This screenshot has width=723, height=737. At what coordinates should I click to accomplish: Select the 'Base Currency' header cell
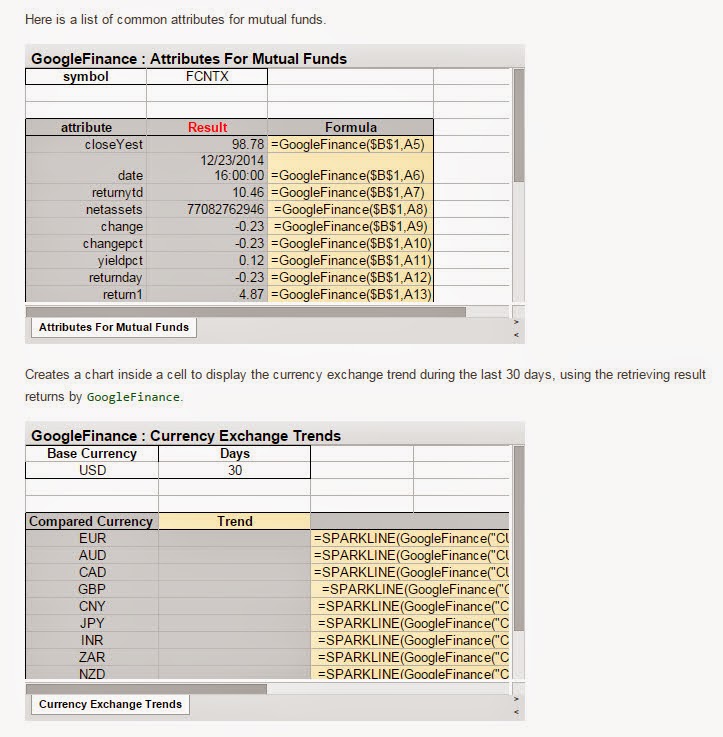[x=92, y=454]
